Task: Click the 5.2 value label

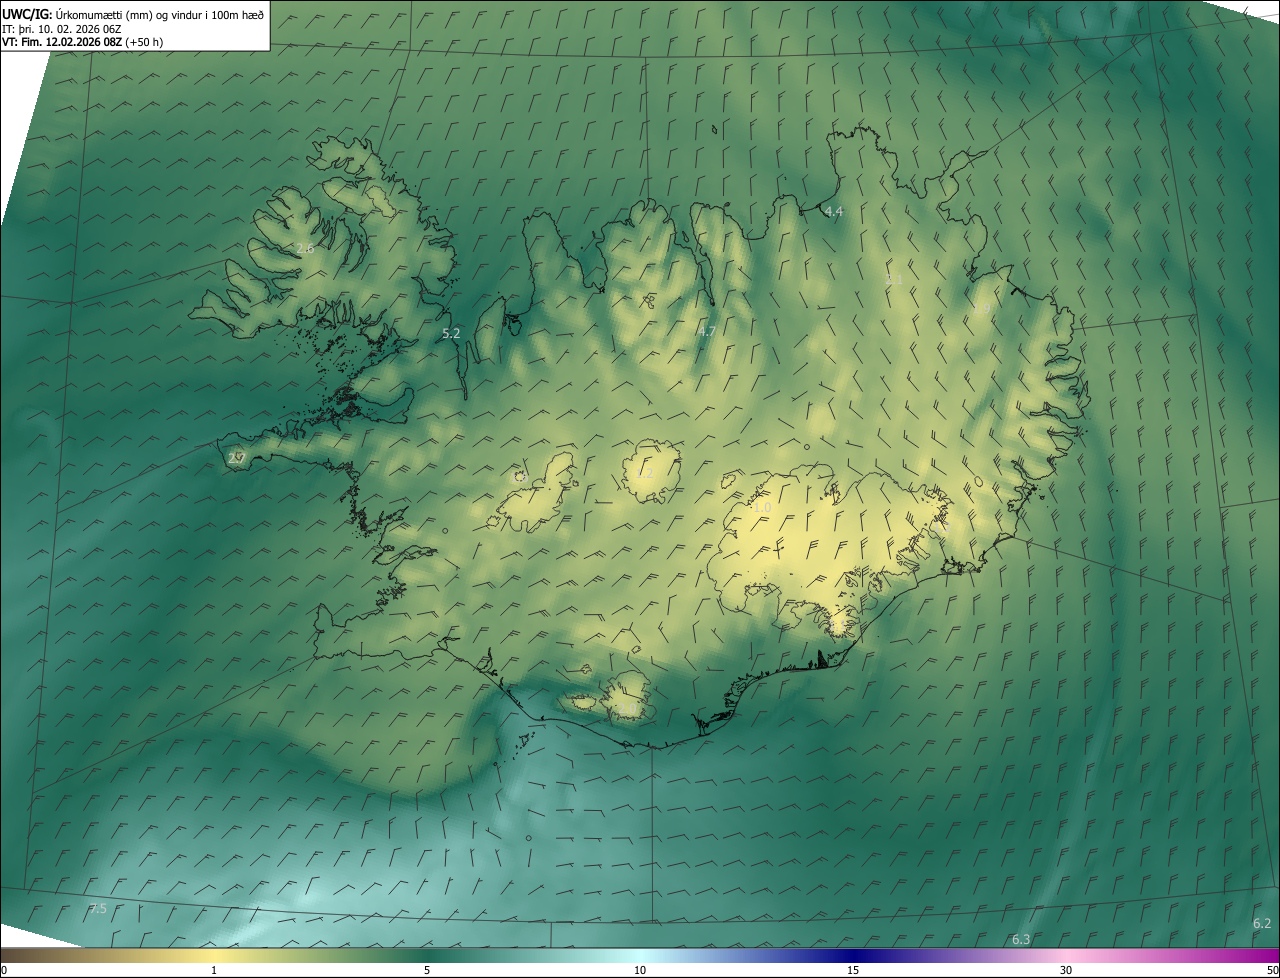Action: [x=451, y=334]
